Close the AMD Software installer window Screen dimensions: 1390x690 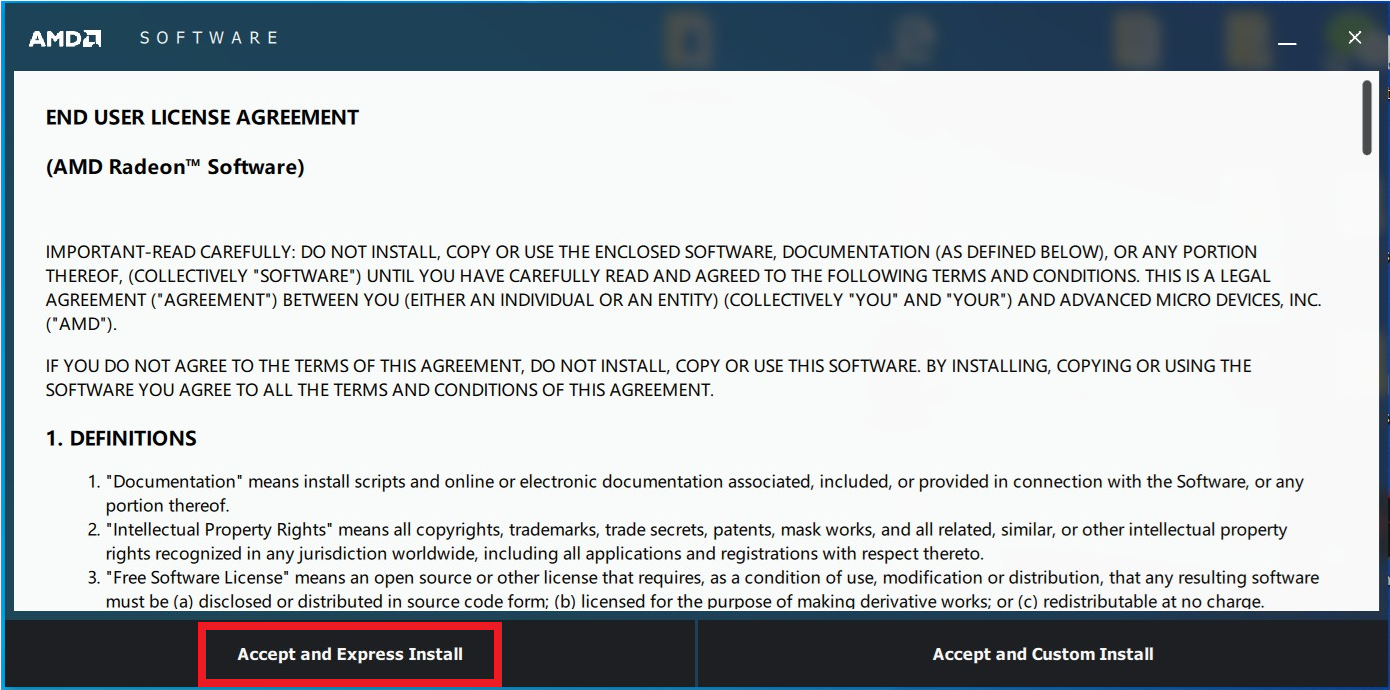tap(1354, 38)
